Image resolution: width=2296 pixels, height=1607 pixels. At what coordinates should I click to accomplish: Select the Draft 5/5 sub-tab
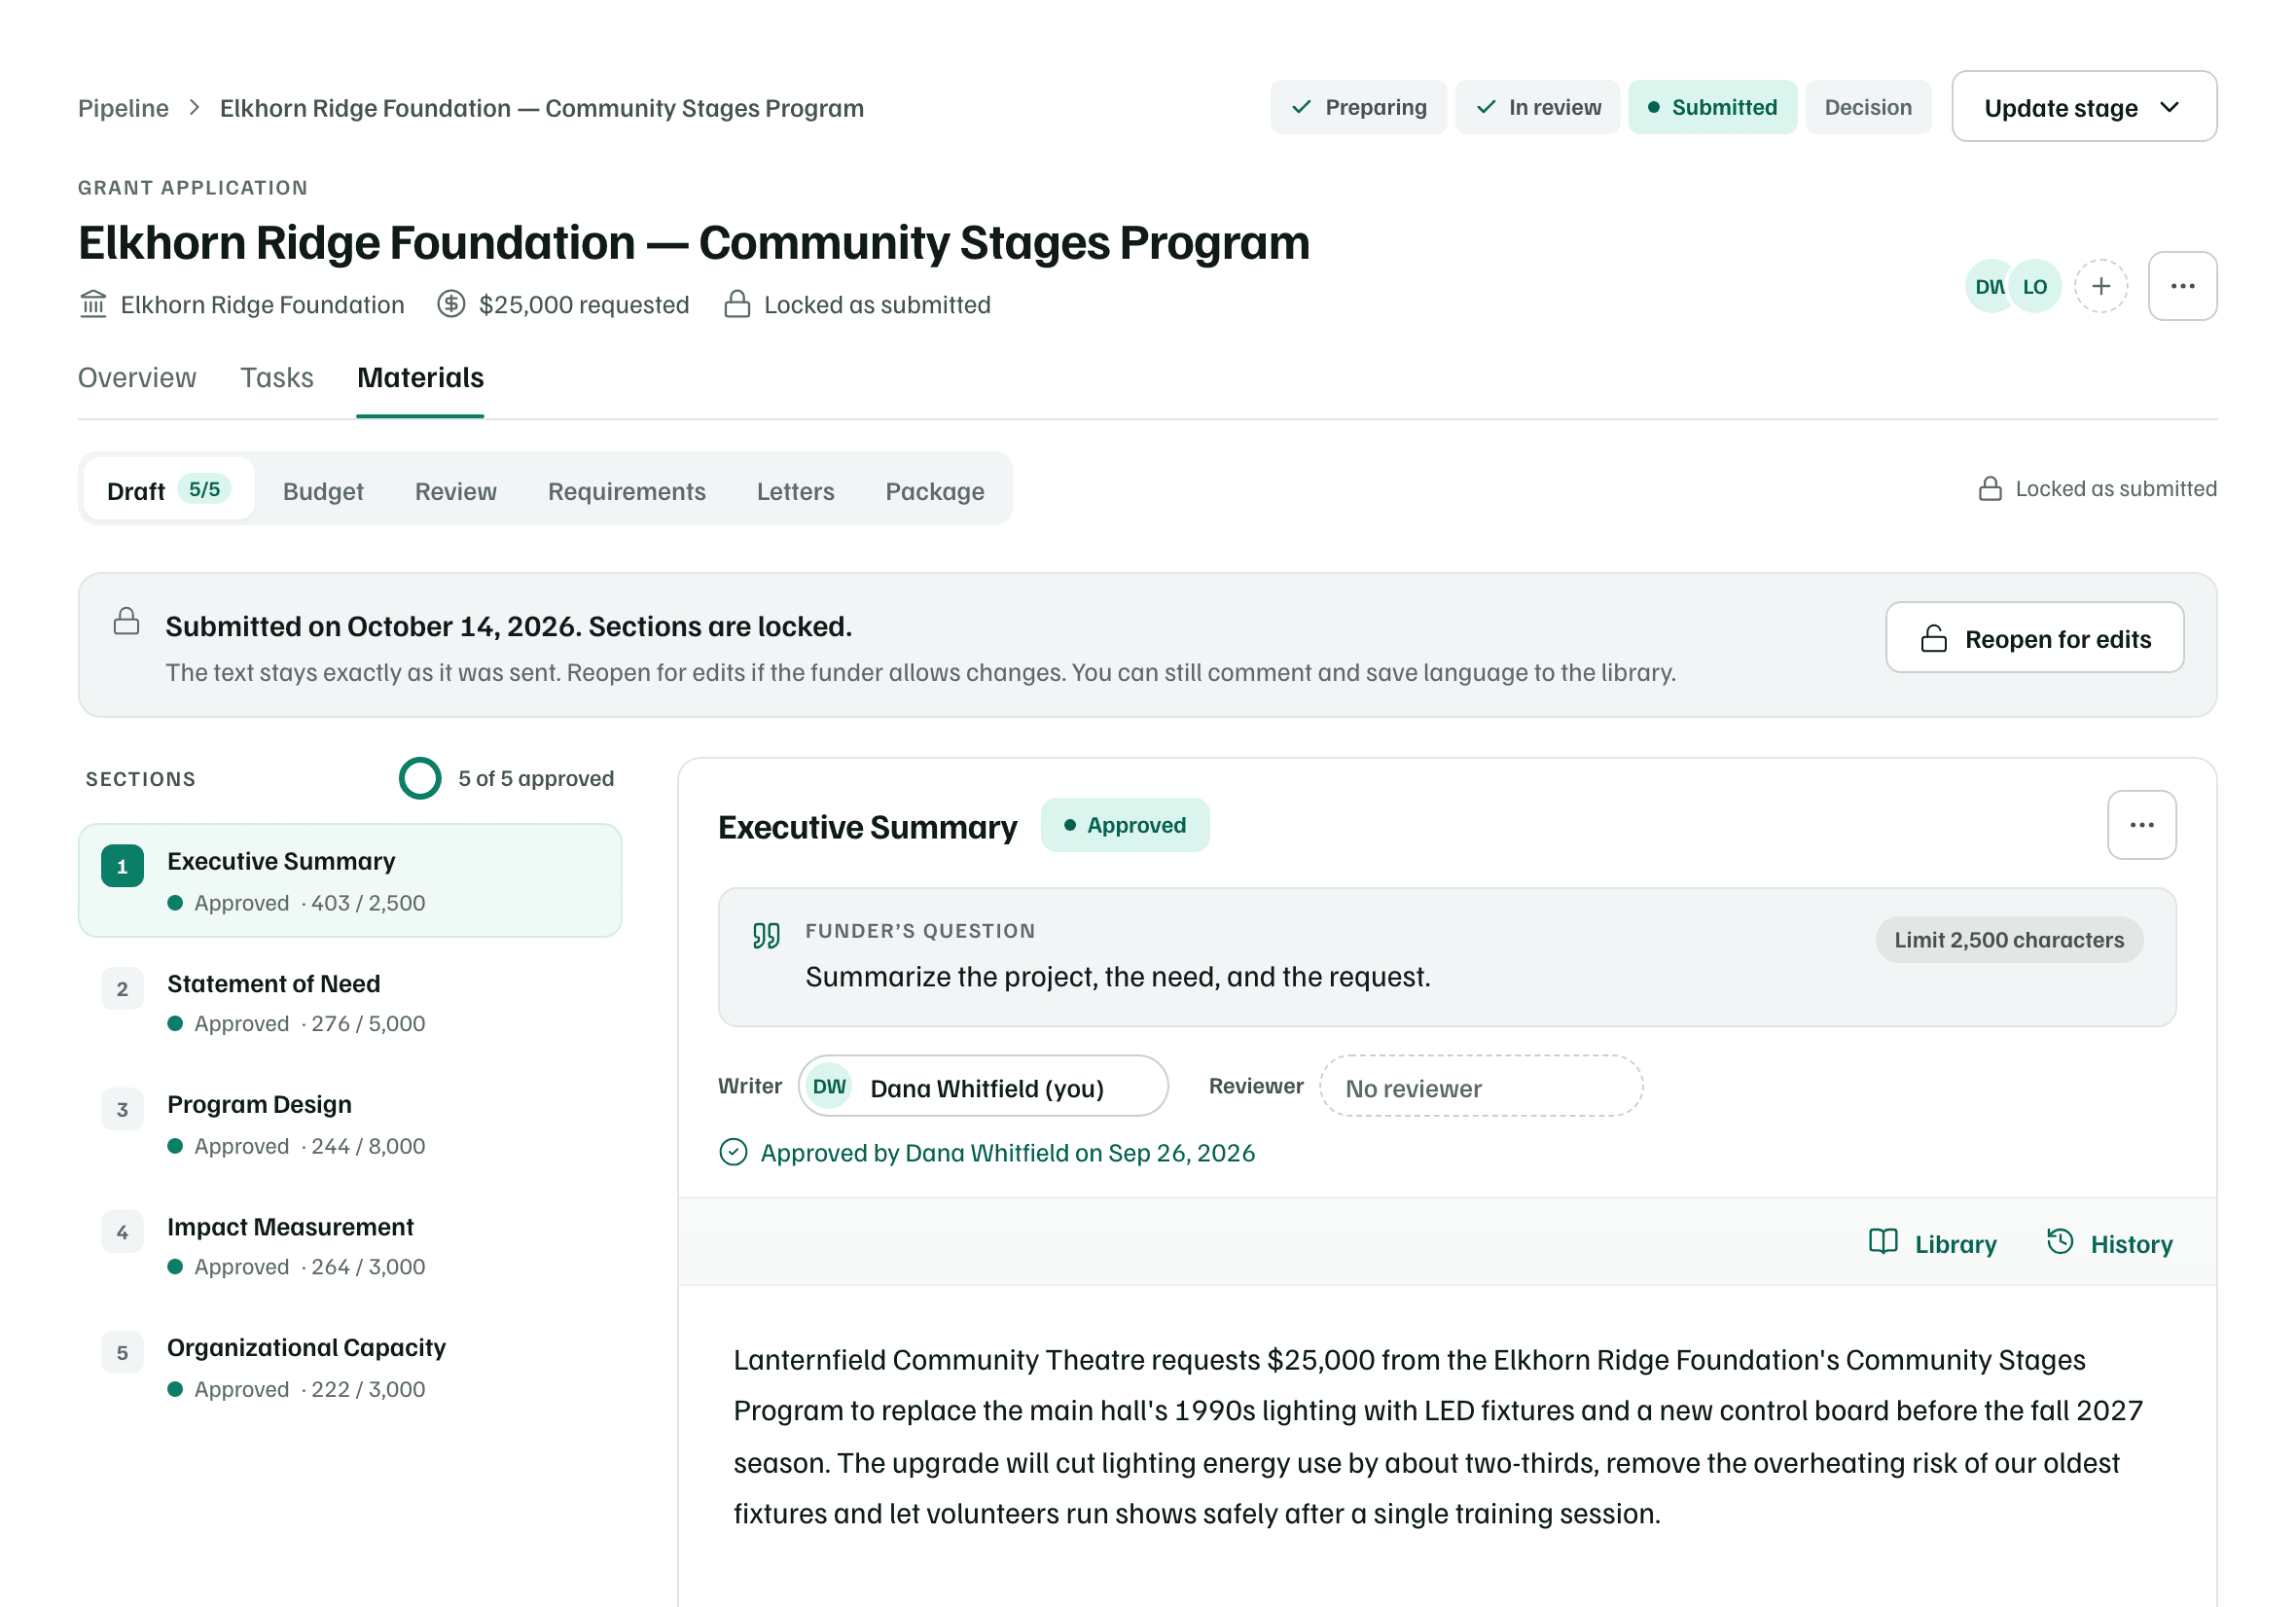tap(169, 490)
